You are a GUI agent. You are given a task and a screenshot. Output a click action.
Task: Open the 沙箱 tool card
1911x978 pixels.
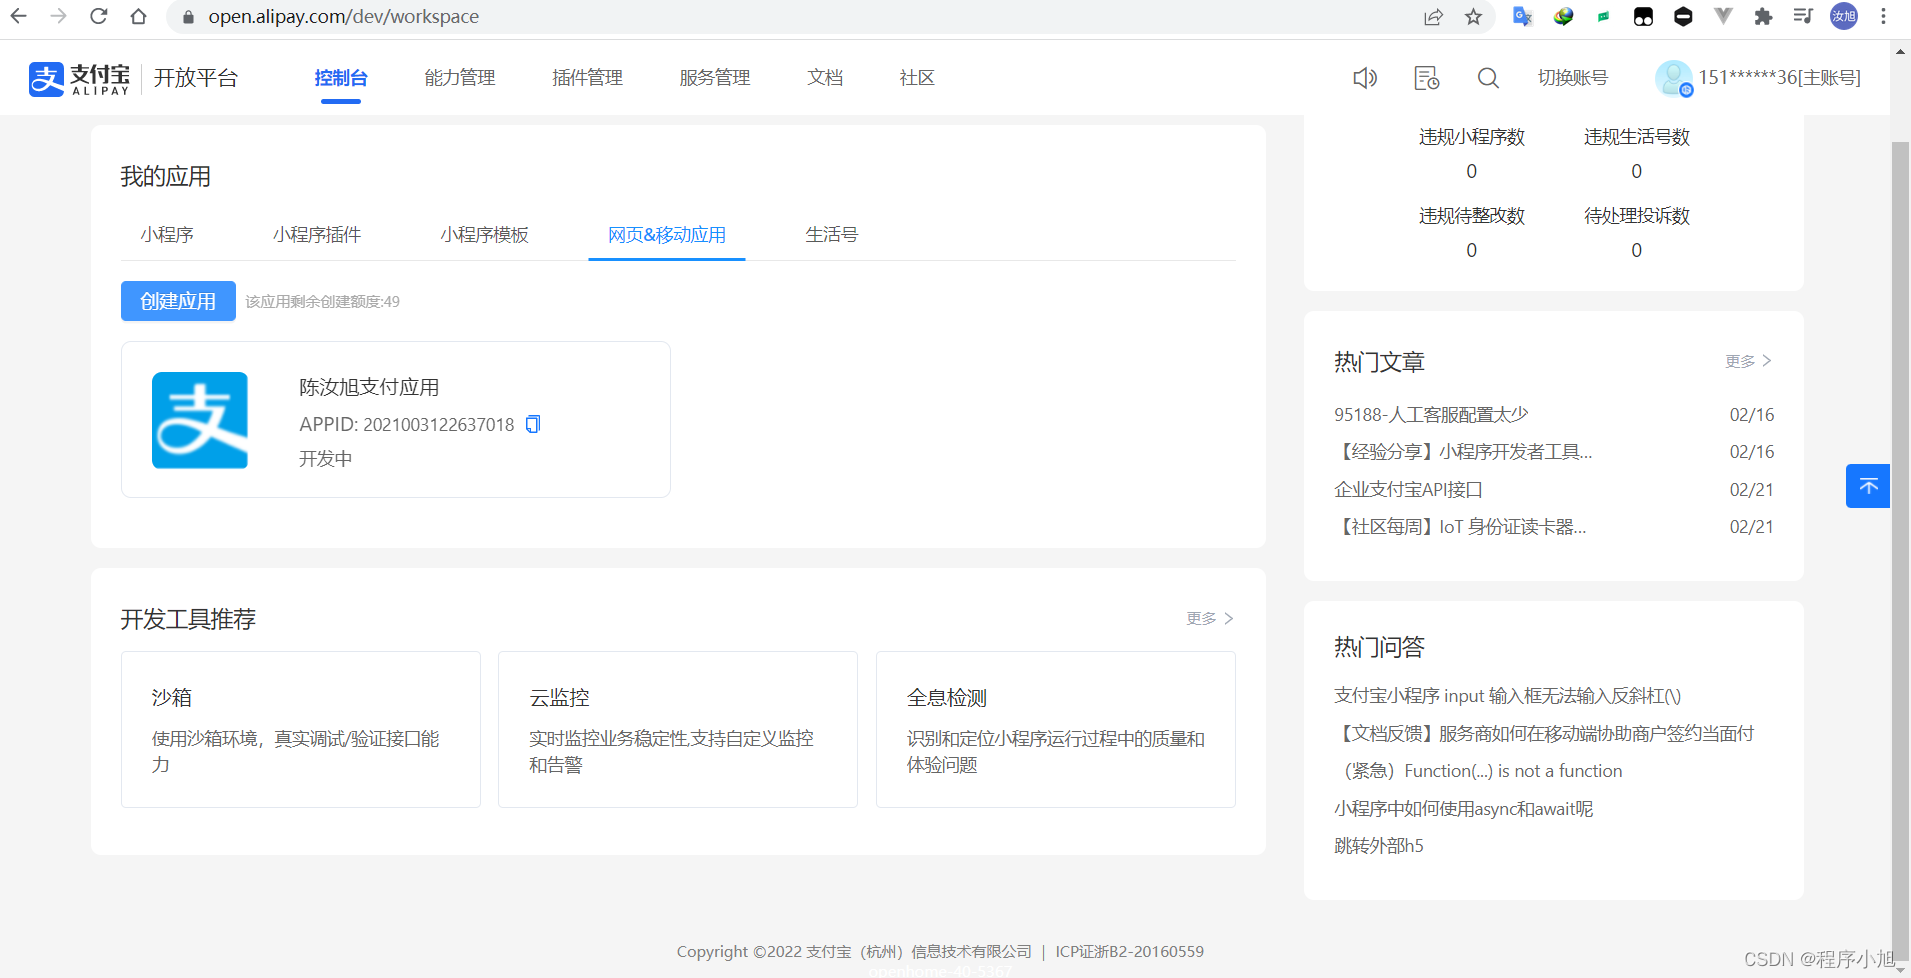(301, 729)
